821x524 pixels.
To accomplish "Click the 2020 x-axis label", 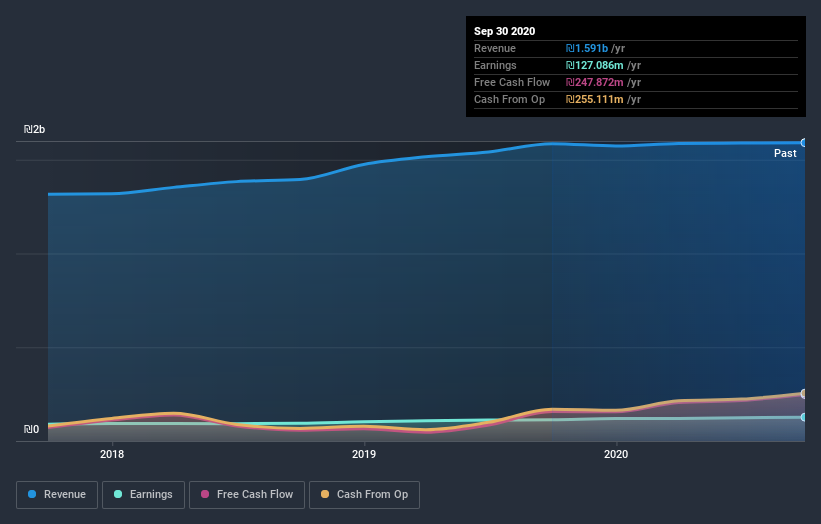I will point(616,454).
